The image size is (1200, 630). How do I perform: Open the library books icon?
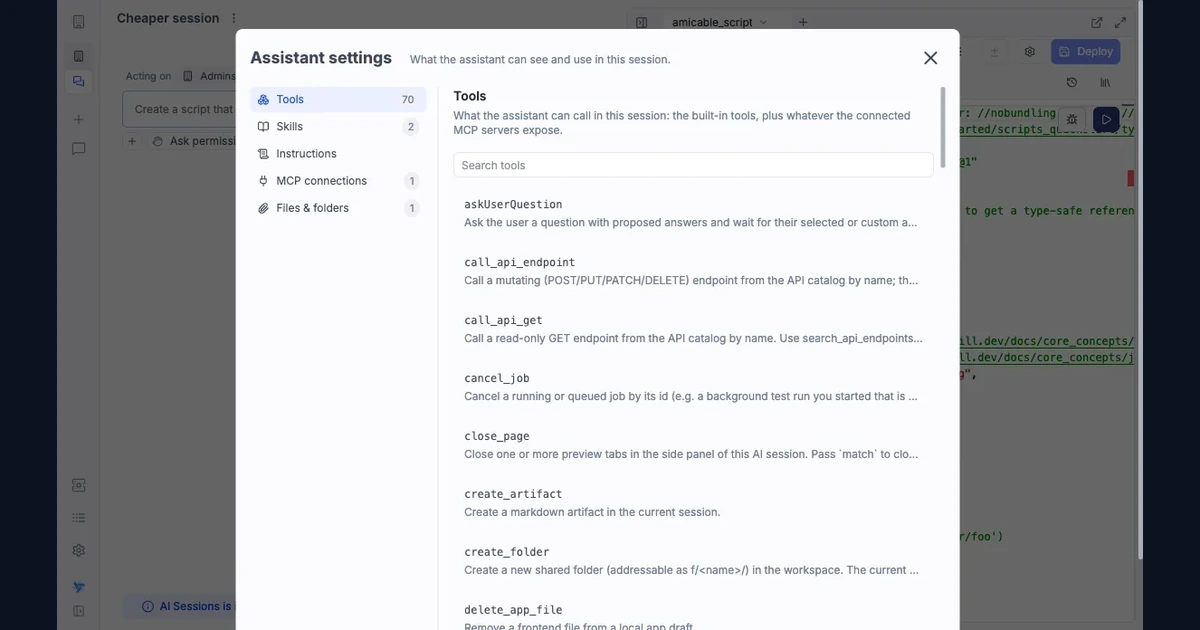[x=1105, y=83]
